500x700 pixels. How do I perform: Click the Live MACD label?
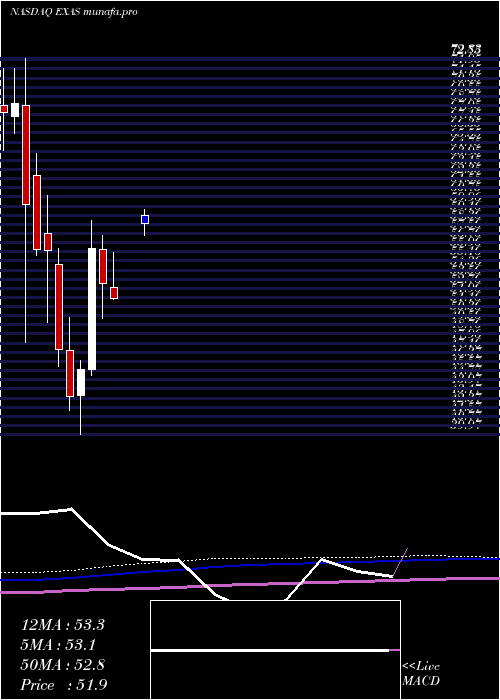(421, 674)
